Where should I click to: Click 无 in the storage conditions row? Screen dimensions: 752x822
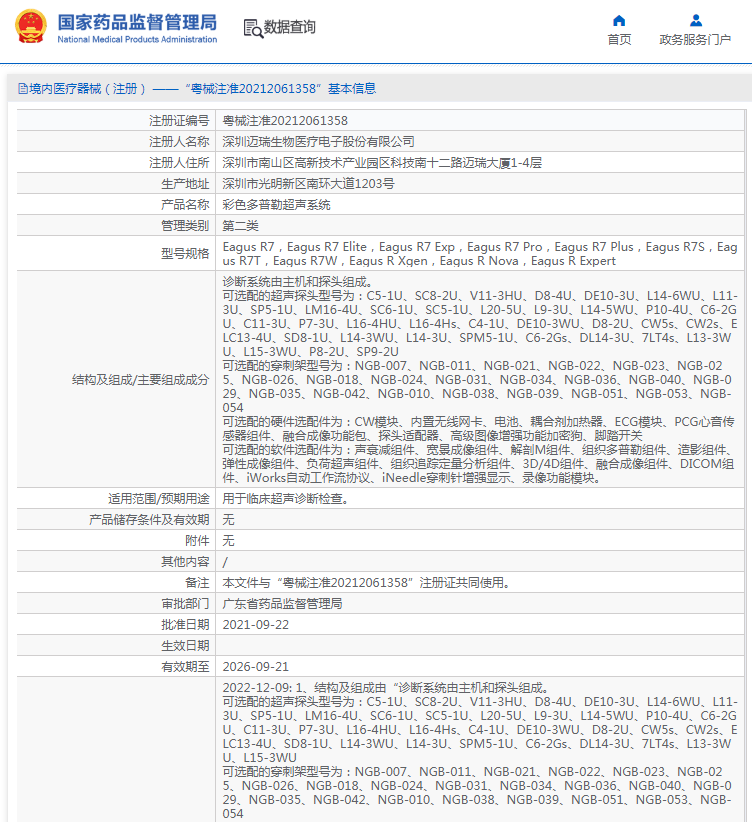pos(228,520)
